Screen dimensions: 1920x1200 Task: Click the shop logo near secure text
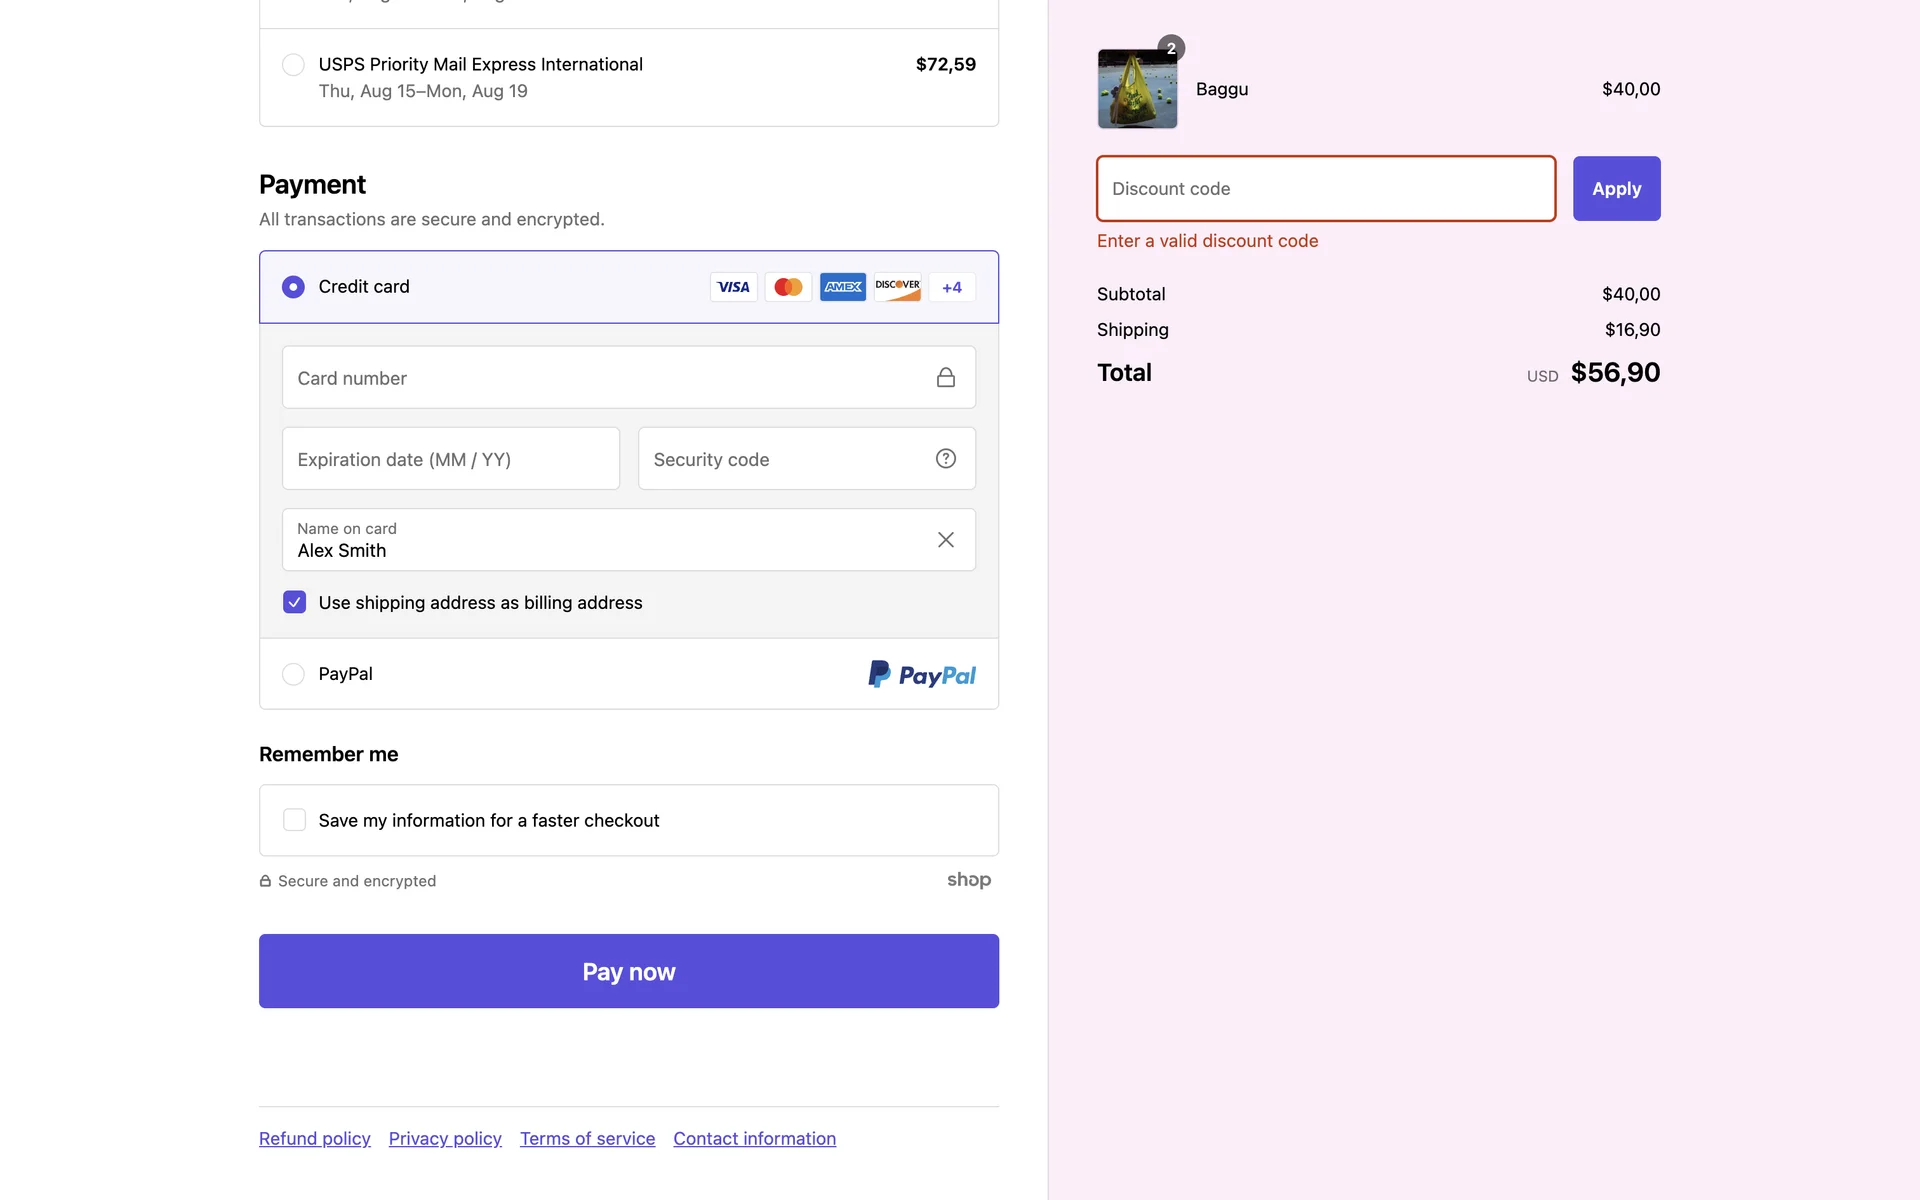968,880
